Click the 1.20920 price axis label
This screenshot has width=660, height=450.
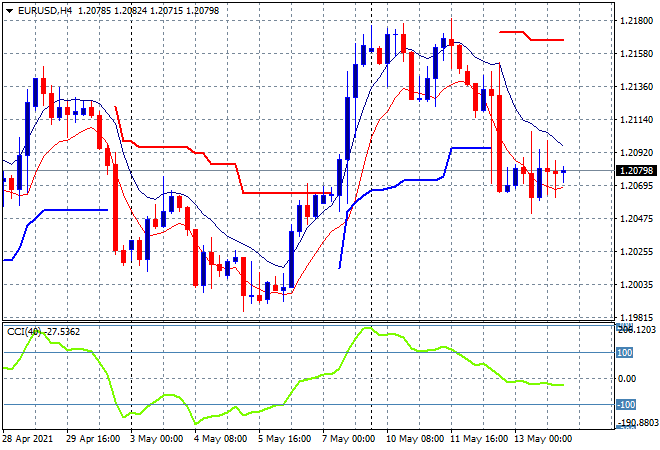click(637, 153)
